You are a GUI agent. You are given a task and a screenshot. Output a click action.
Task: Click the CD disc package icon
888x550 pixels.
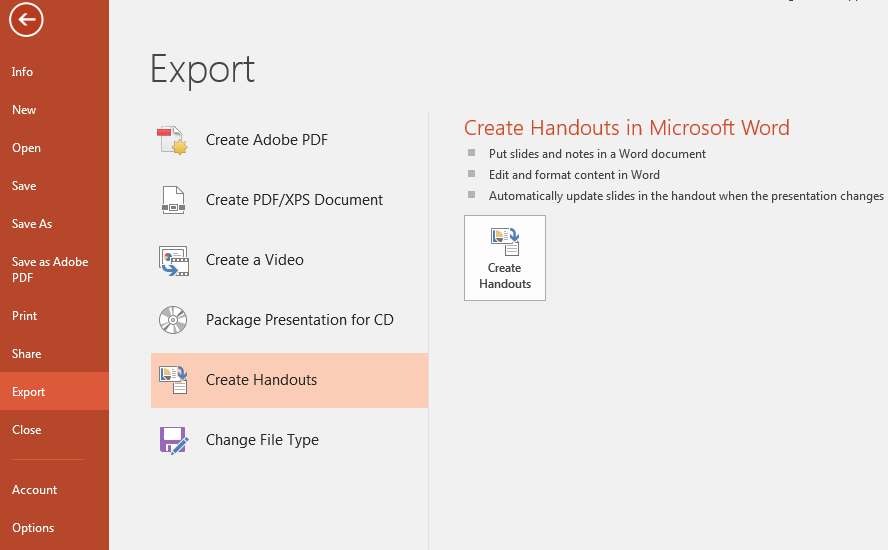173,320
